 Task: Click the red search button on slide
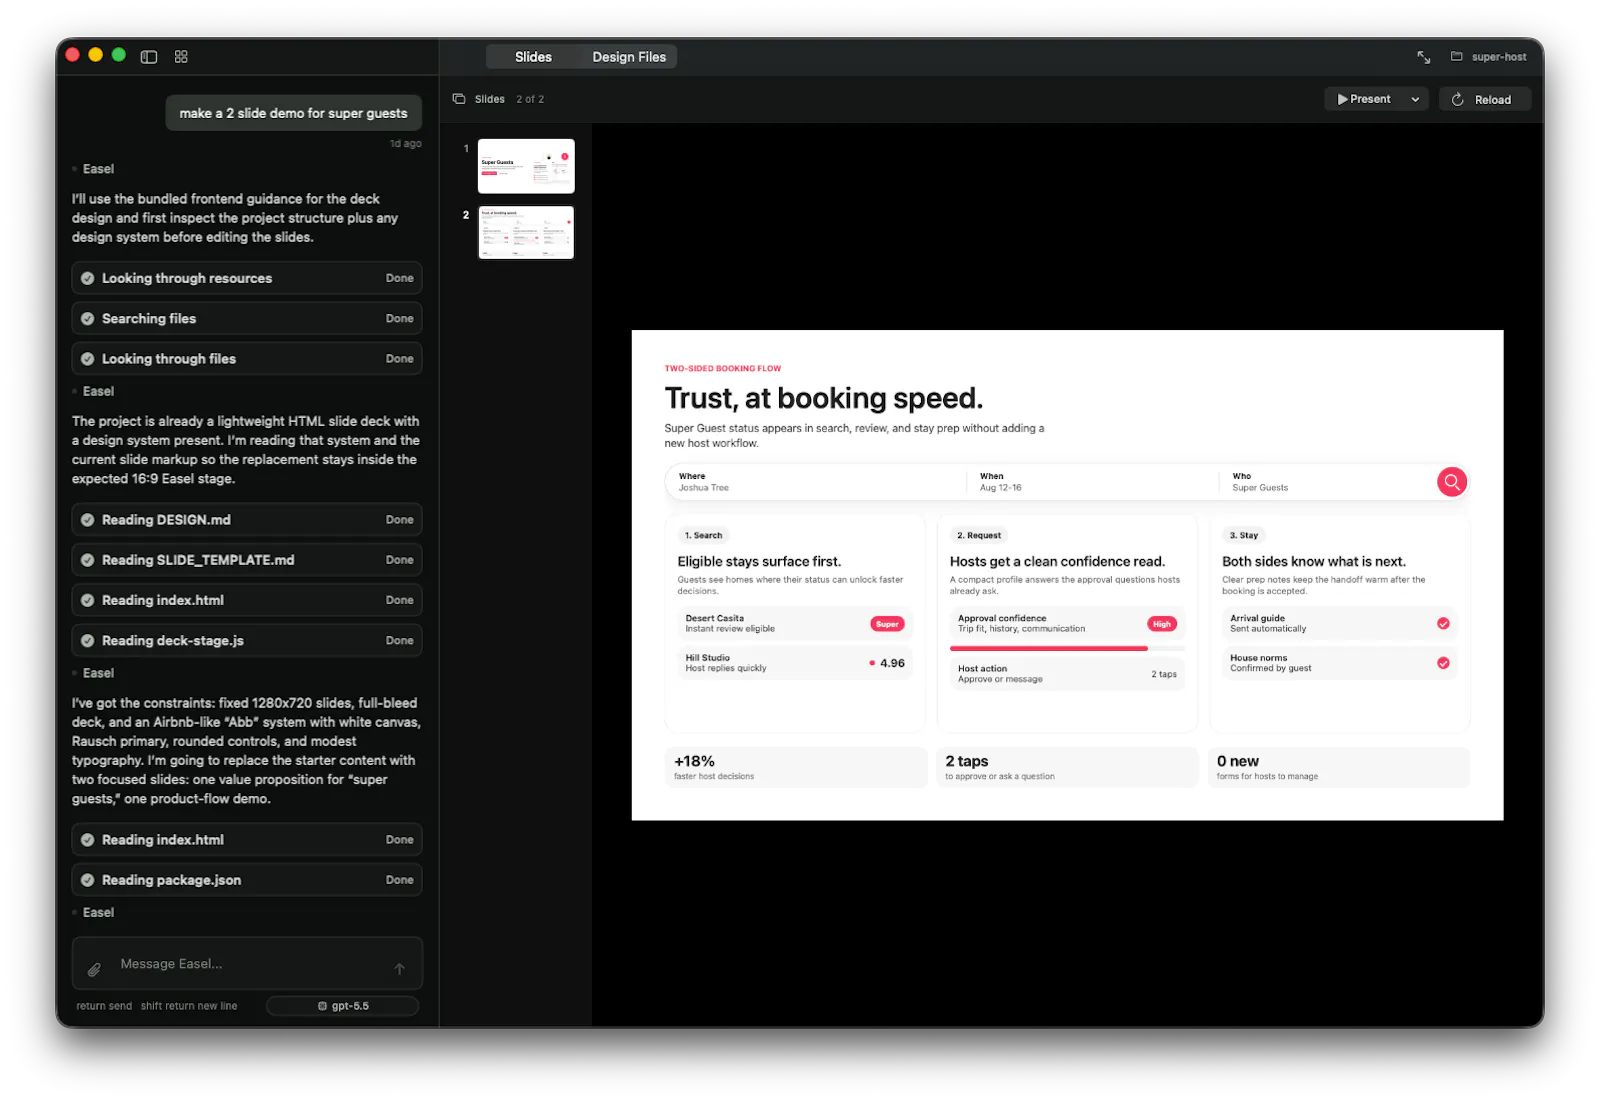[1451, 482]
